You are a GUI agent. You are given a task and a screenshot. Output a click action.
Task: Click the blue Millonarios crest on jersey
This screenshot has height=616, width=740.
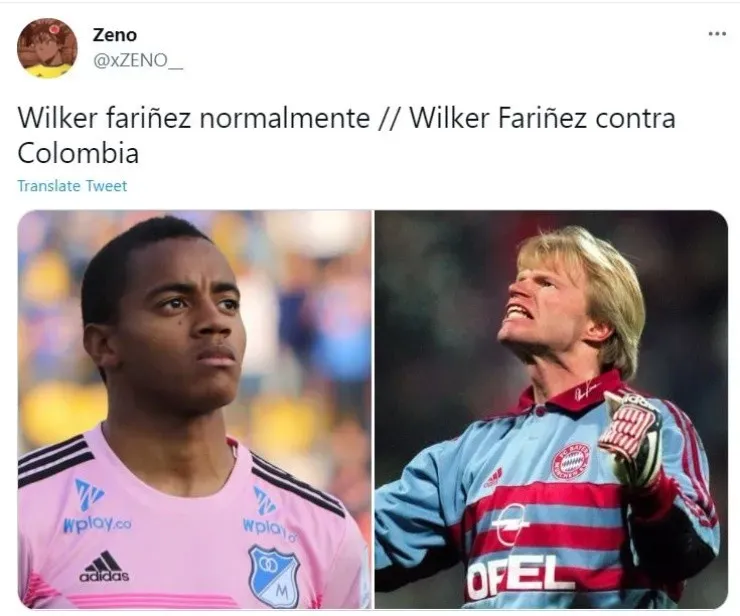pos(274,575)
